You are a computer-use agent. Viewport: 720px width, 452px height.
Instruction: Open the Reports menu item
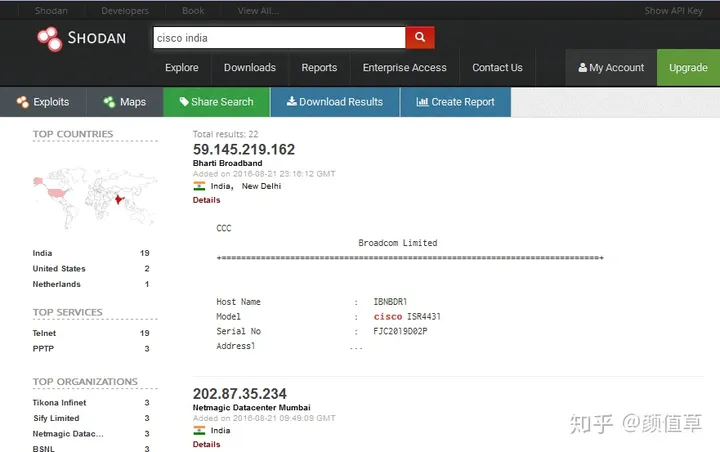point(319,68)
